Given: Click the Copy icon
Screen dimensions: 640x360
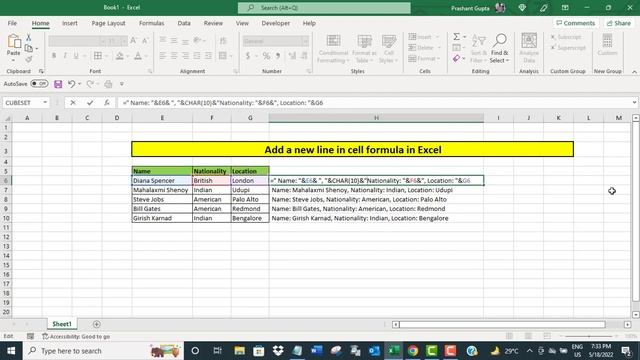Looking at the screenshot, I should coord(29,48).
